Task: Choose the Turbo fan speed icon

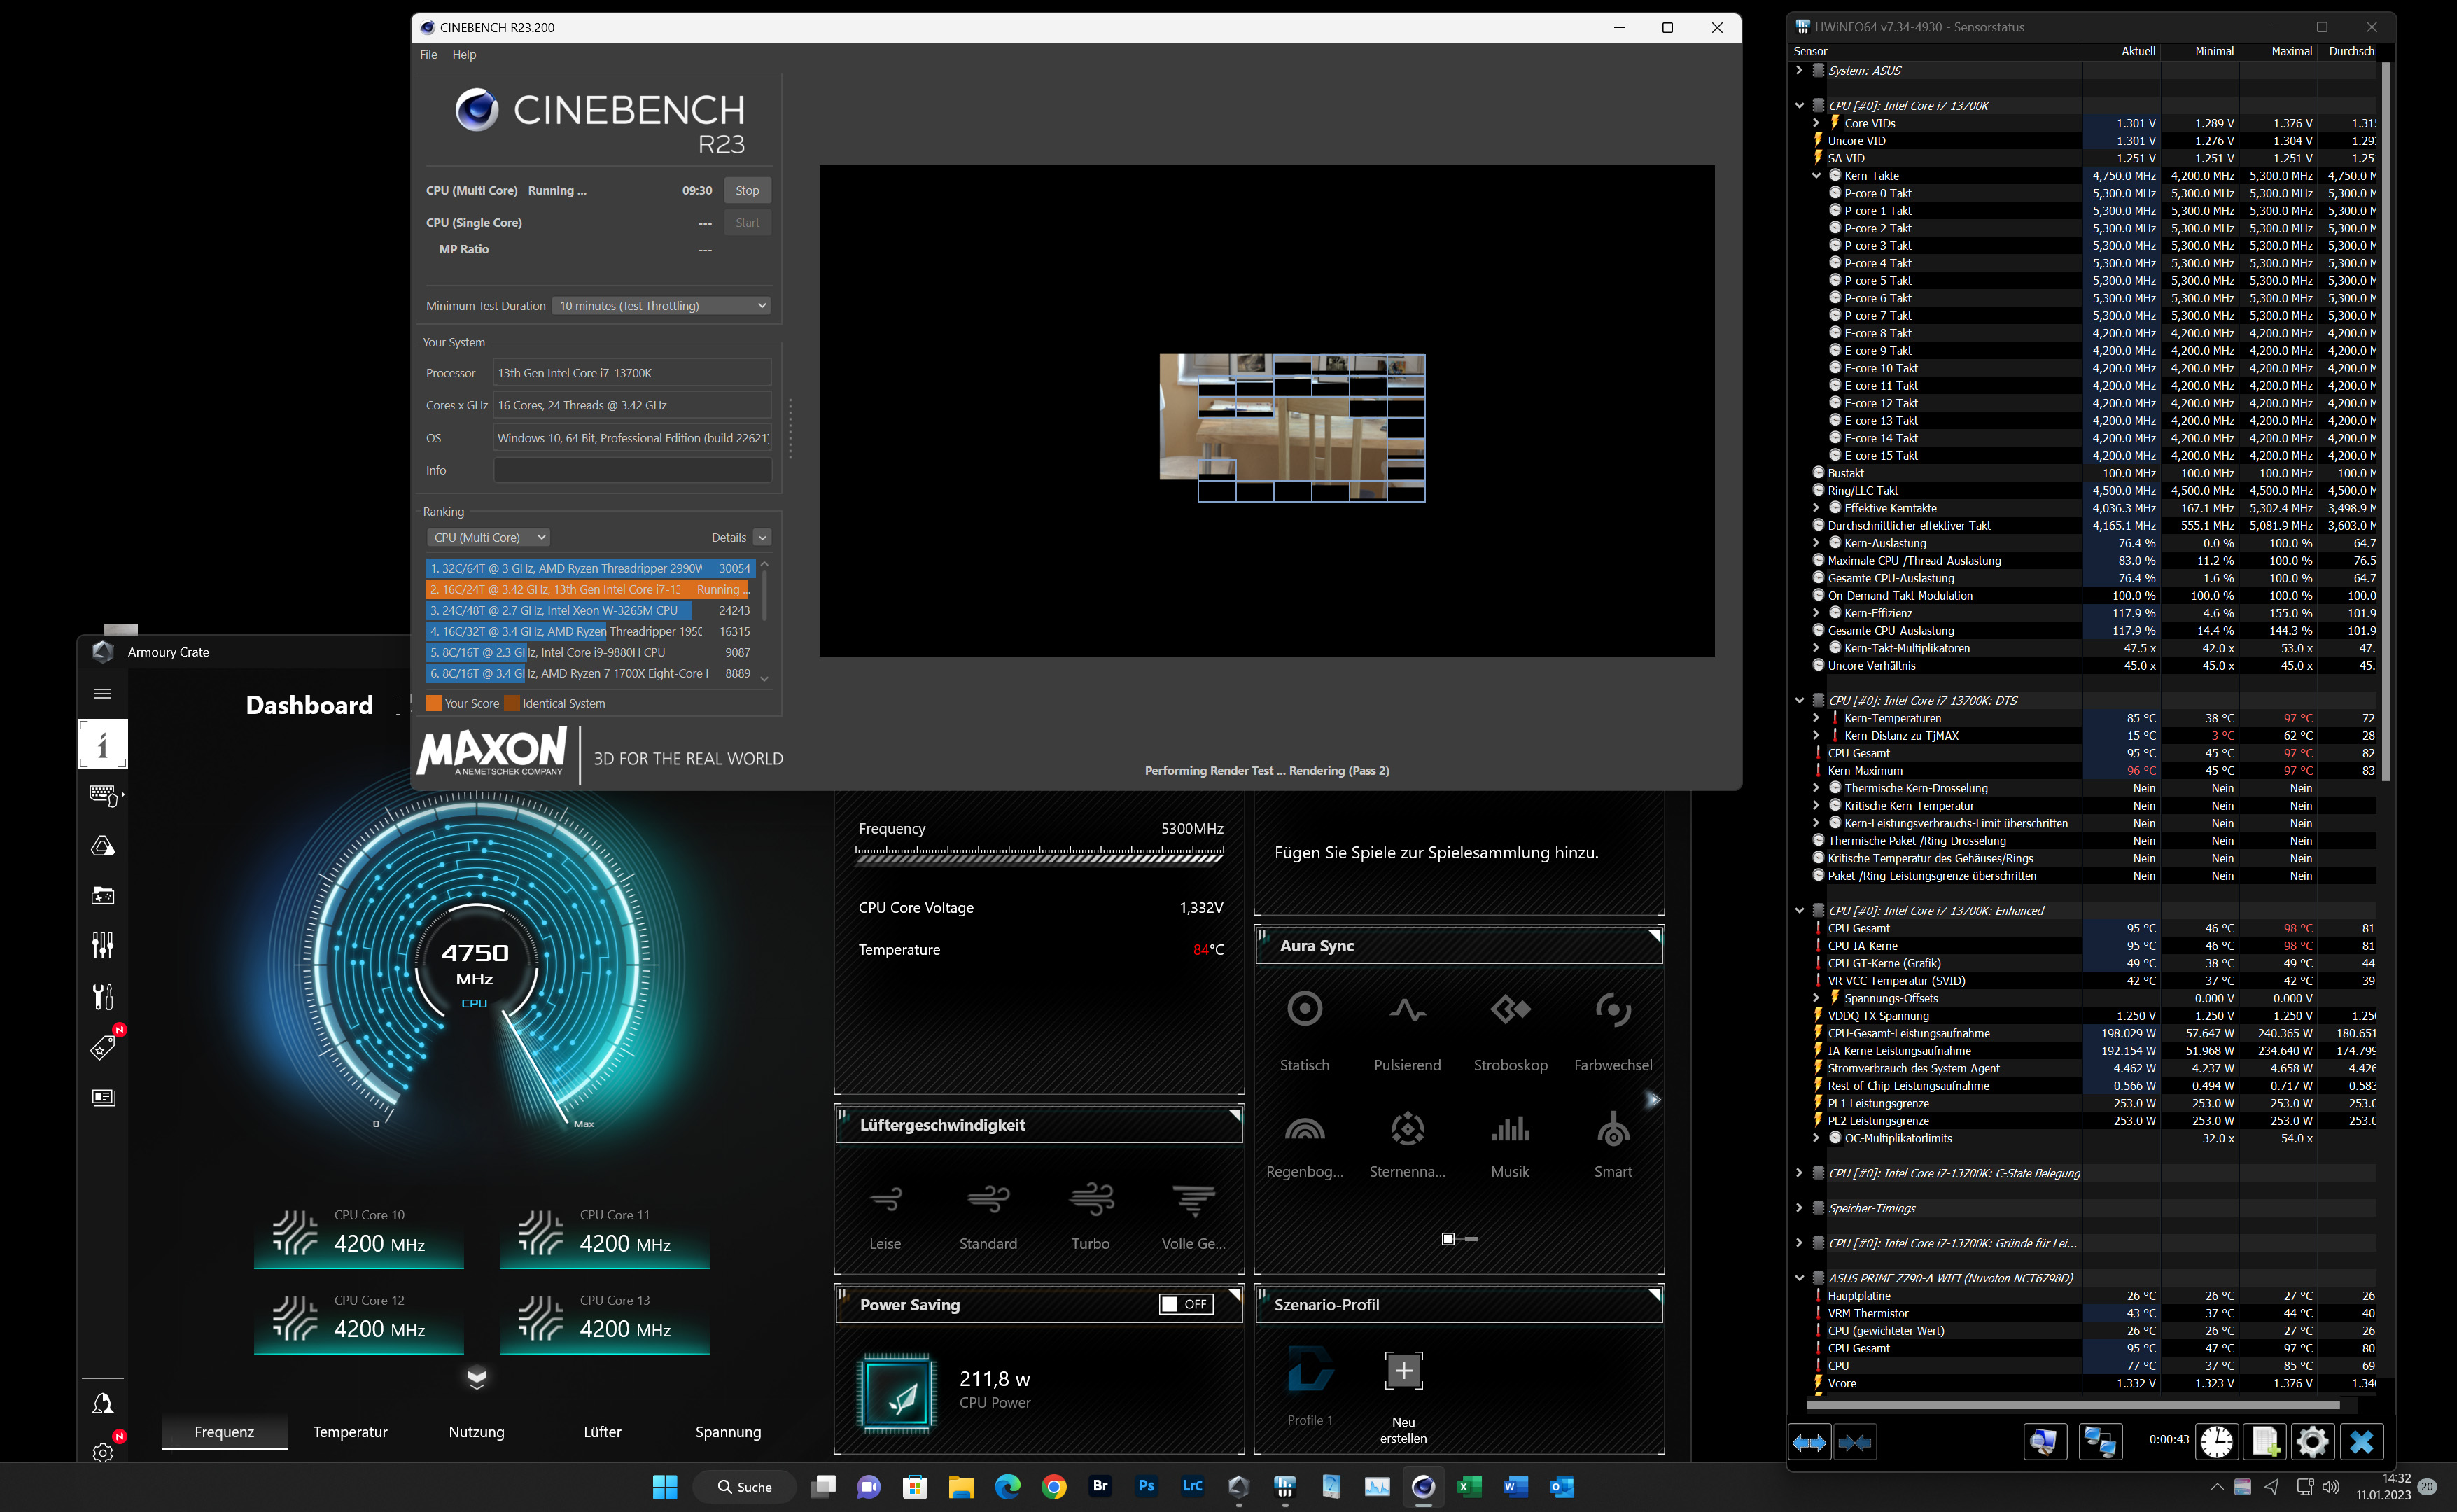Action: point(1091,1198)
